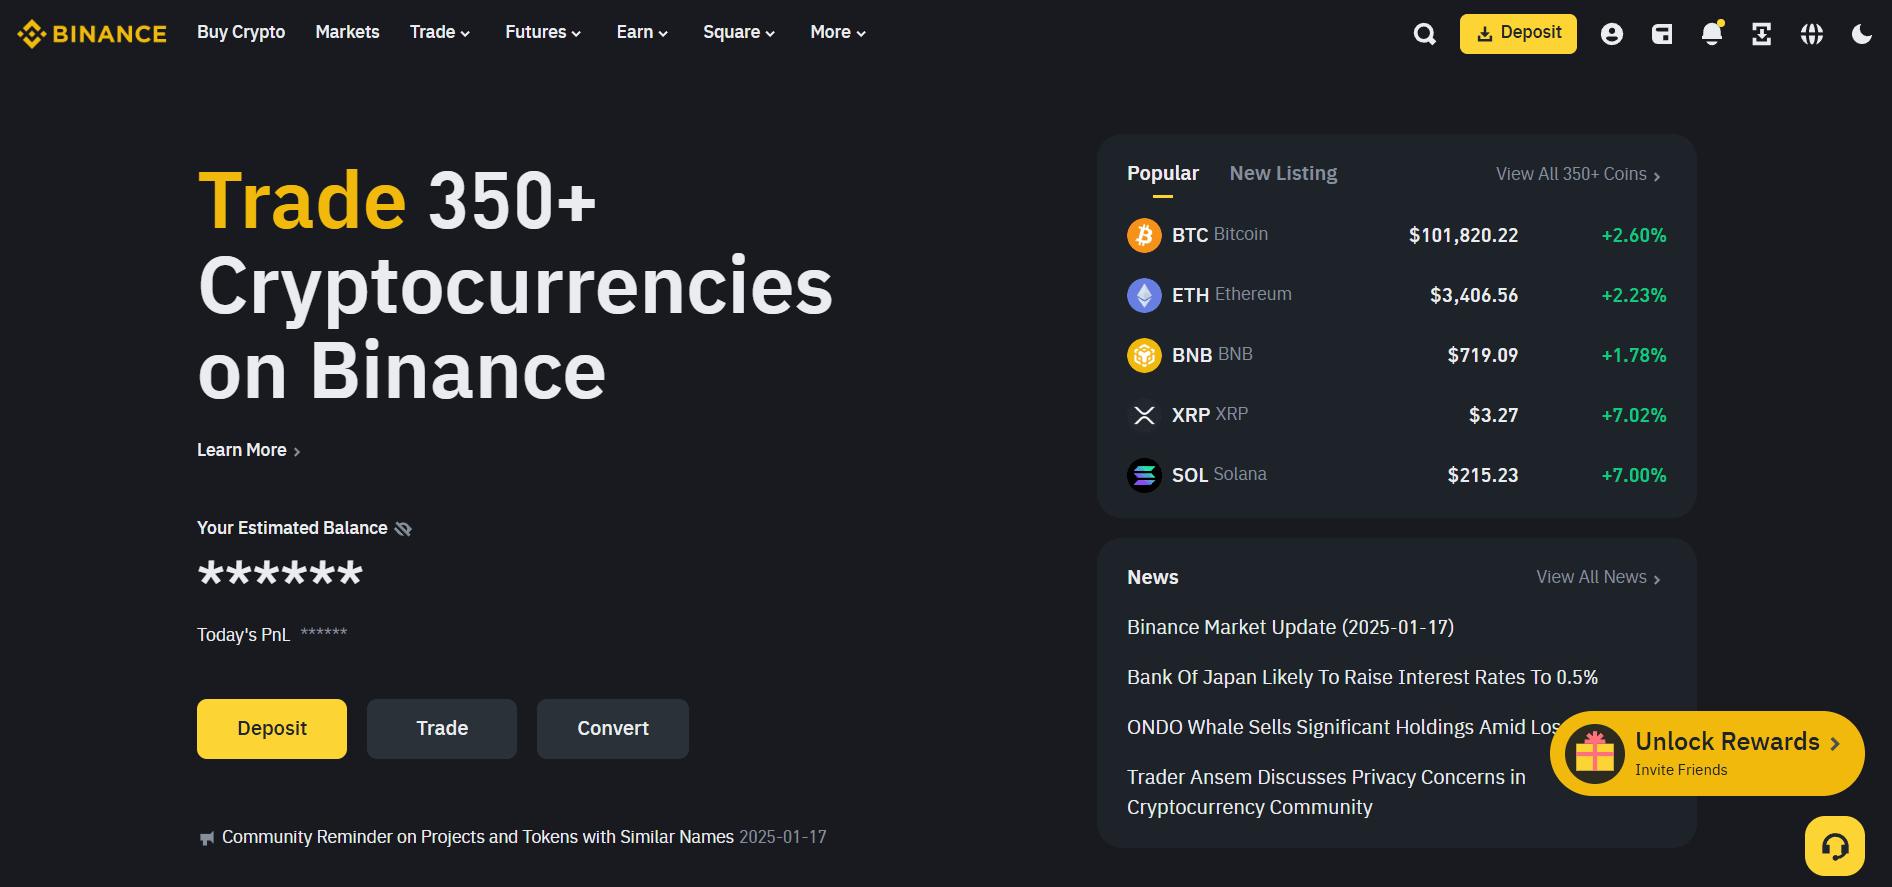Viewport: 1892px width, 887px height.
Task: Open Bank Of Japan interest rates headline
Action: (1362, 678)
